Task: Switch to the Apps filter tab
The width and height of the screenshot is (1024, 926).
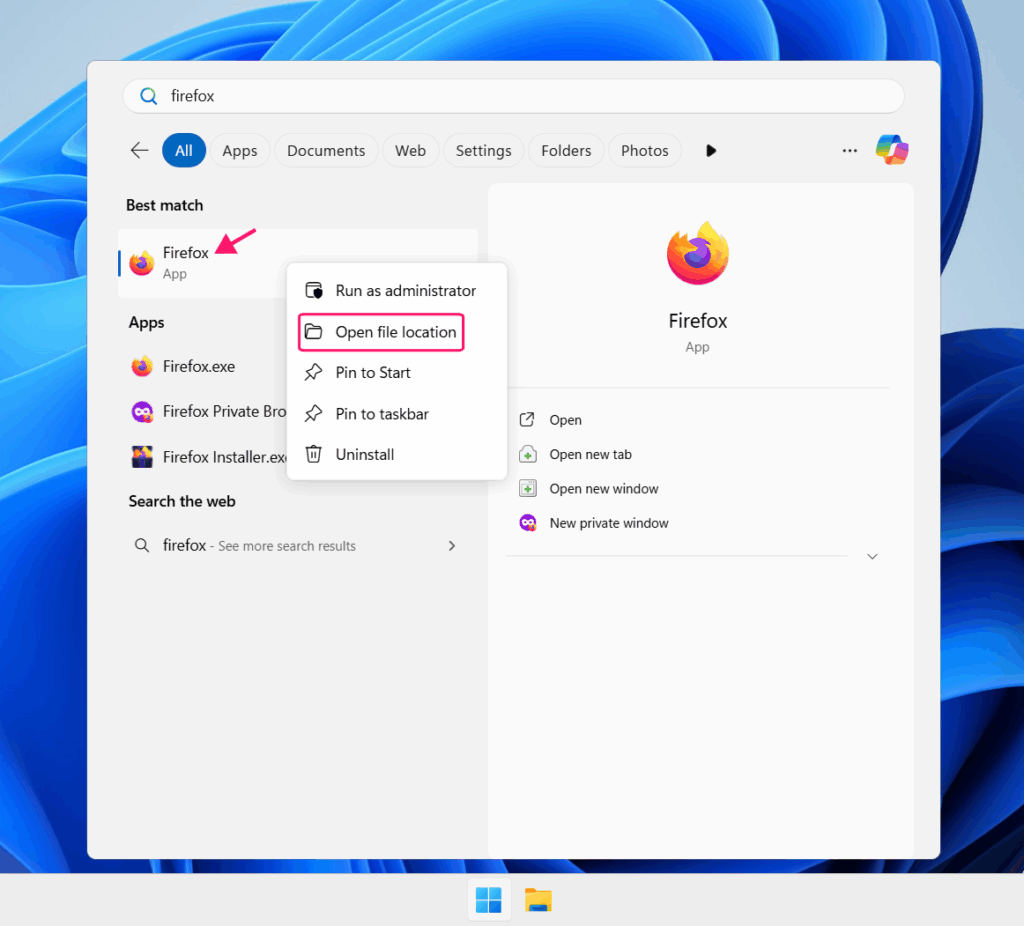Action: [240, 151]
